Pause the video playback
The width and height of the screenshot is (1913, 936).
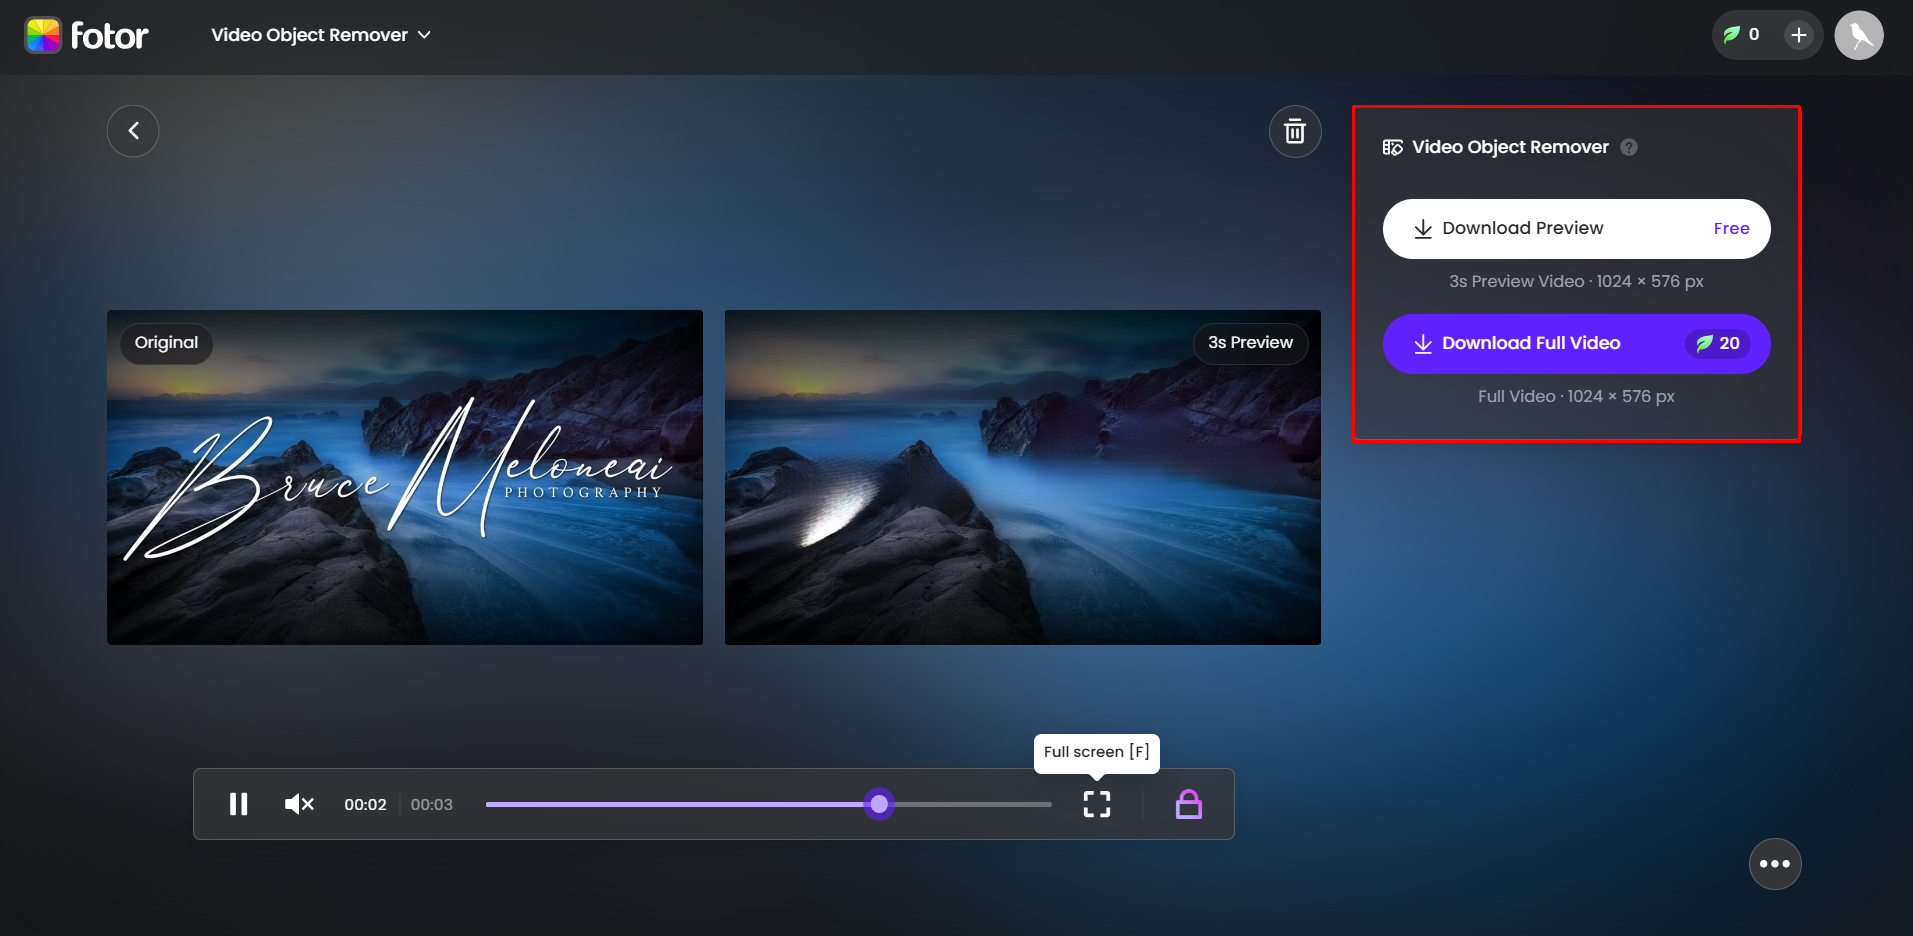pyautogui.click(x=239, y=804)
